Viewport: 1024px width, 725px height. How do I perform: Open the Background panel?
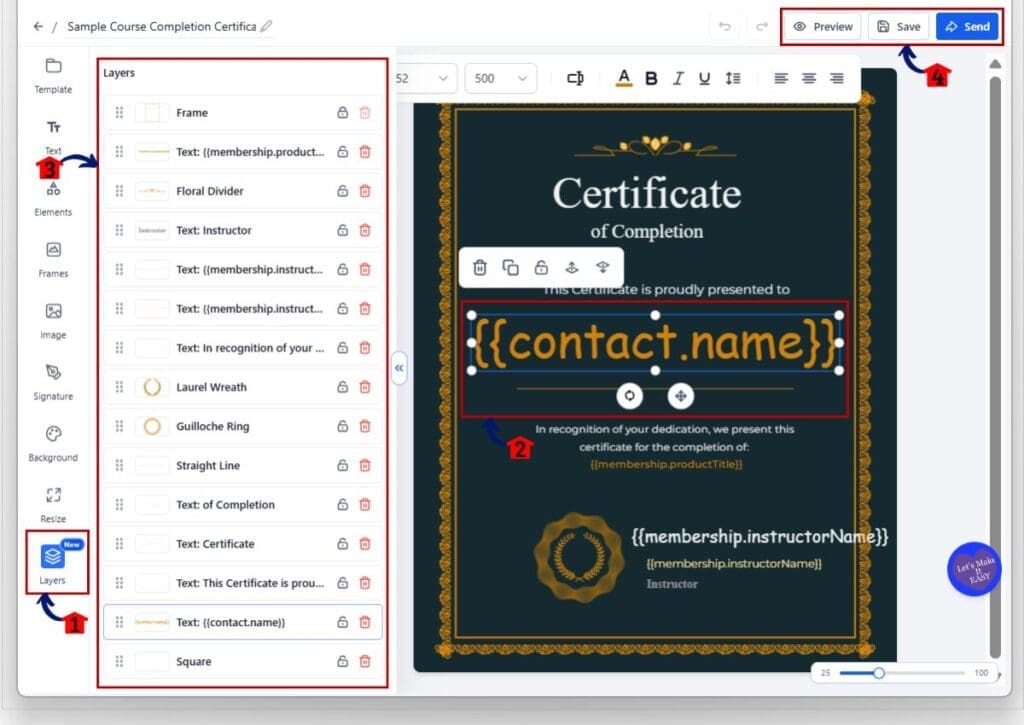[53, 444]
